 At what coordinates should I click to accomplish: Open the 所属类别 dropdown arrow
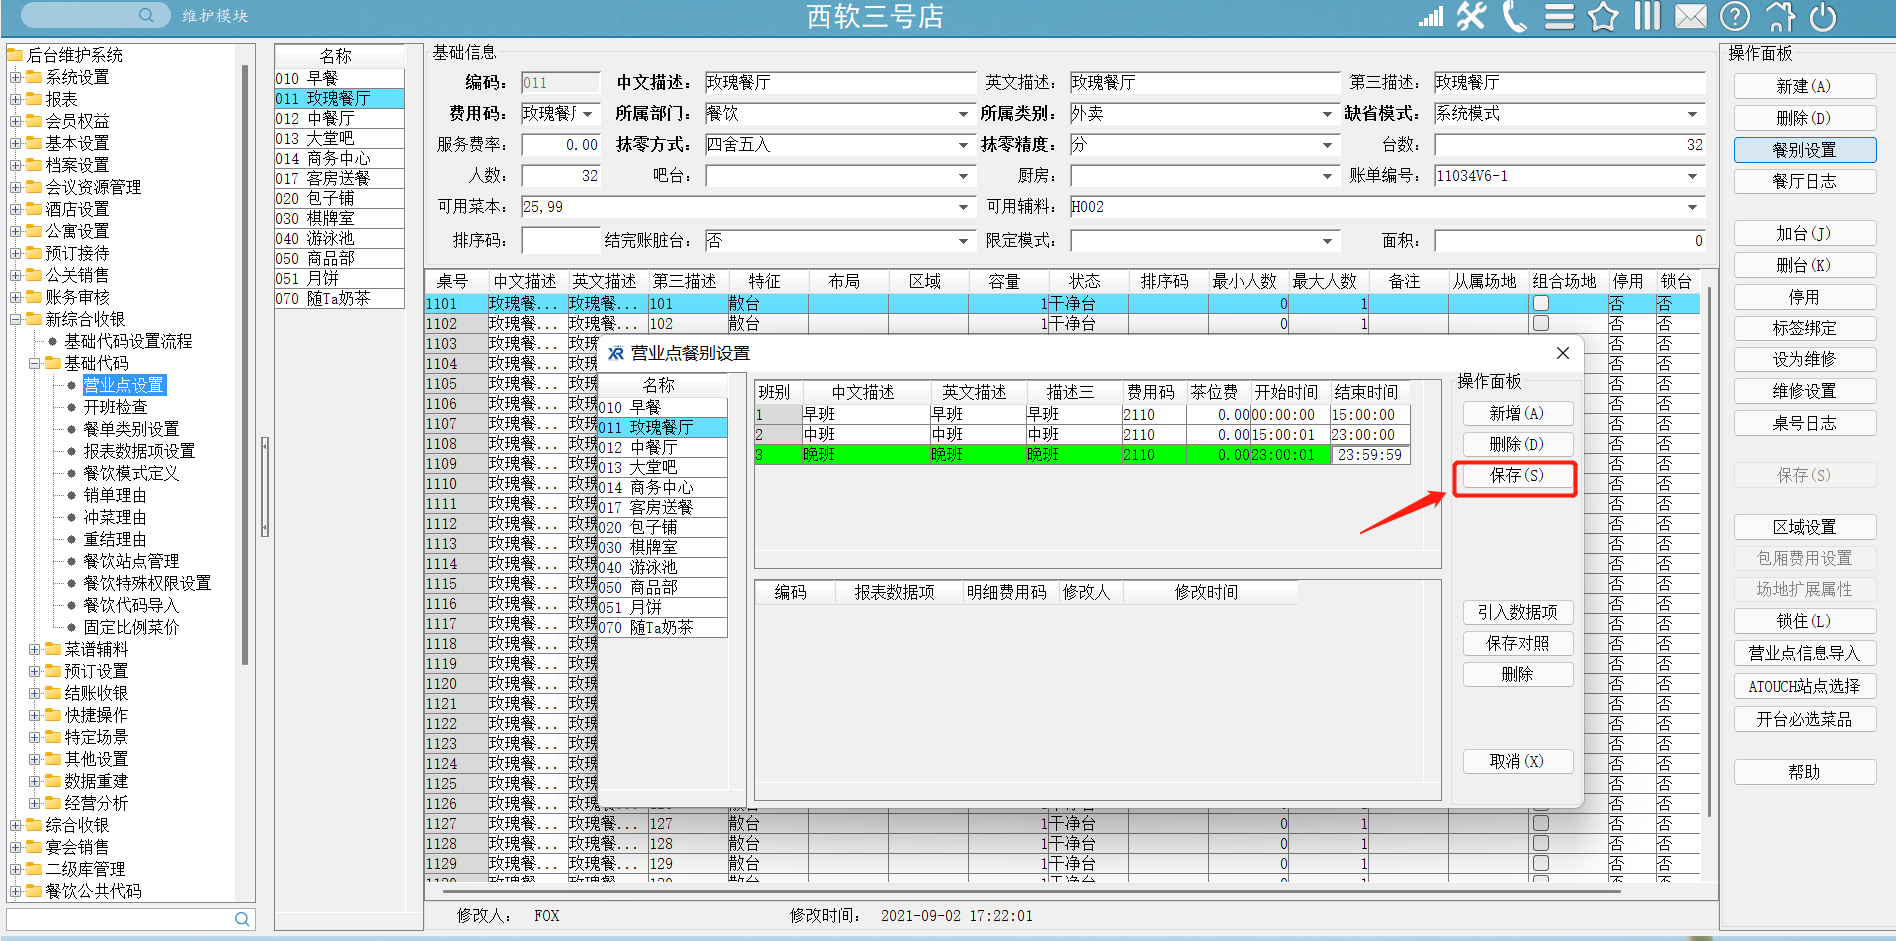(1327, 114)
